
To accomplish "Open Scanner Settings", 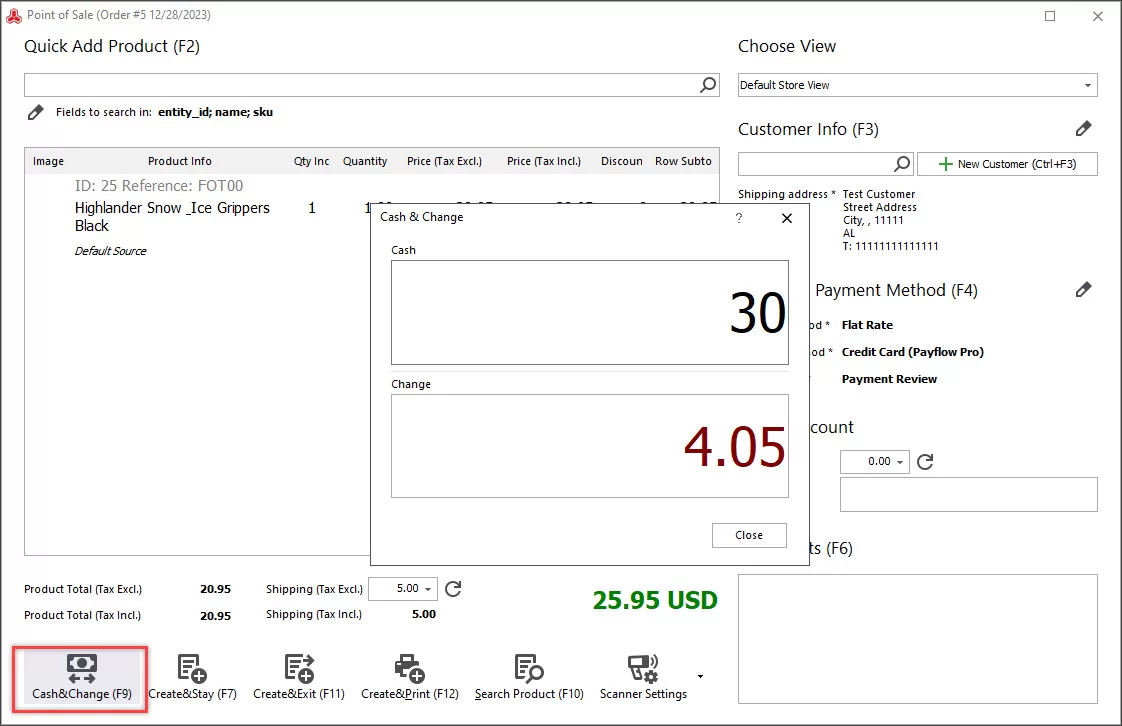I will [643, 678].
